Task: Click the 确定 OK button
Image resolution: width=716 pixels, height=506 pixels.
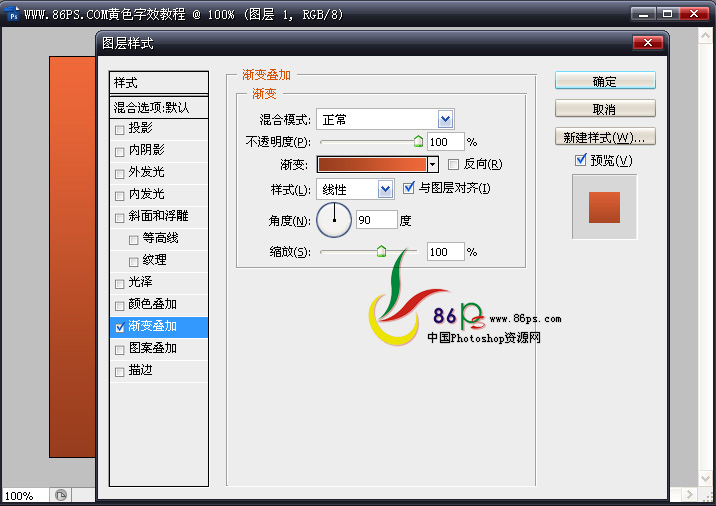Action: [605, 81]
